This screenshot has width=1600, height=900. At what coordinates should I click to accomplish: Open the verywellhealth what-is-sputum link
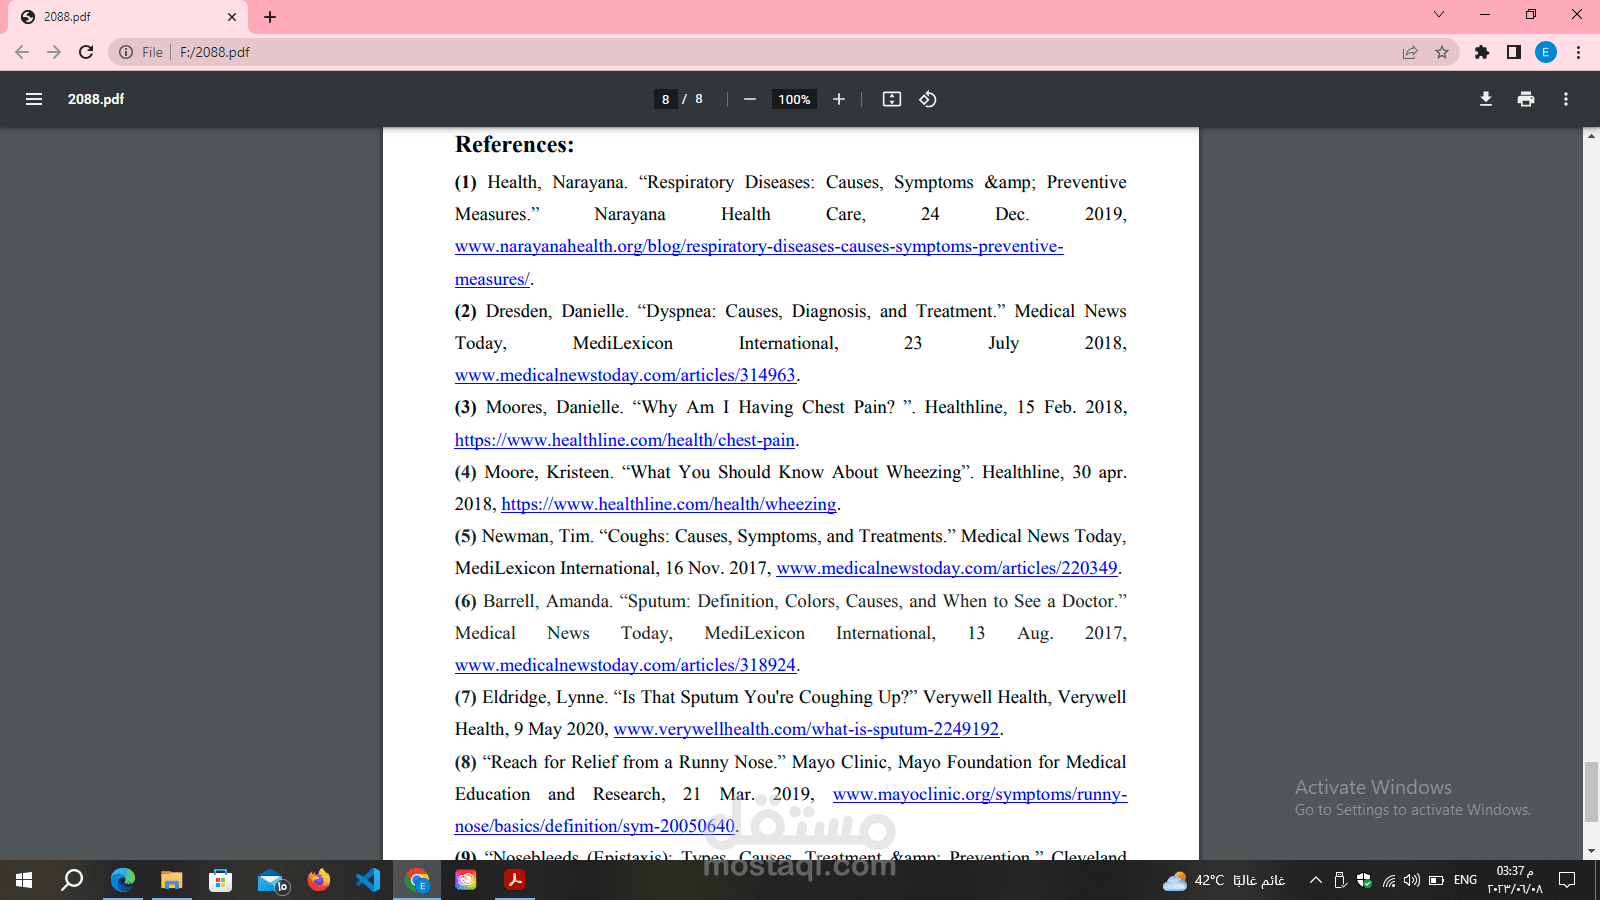point(806,729)
